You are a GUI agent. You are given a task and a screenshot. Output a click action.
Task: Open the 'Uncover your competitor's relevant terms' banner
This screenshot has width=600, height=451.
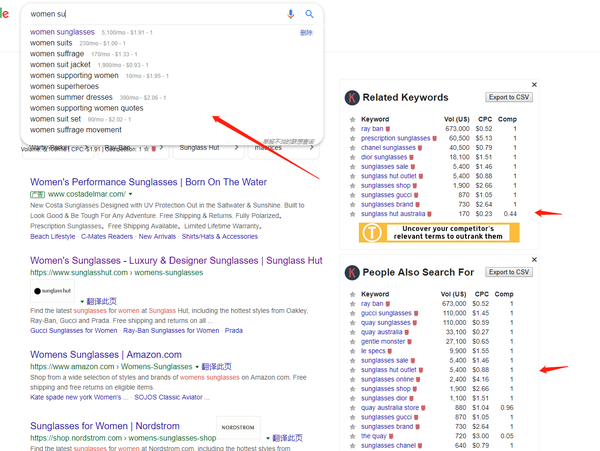[x=439, y=233]
